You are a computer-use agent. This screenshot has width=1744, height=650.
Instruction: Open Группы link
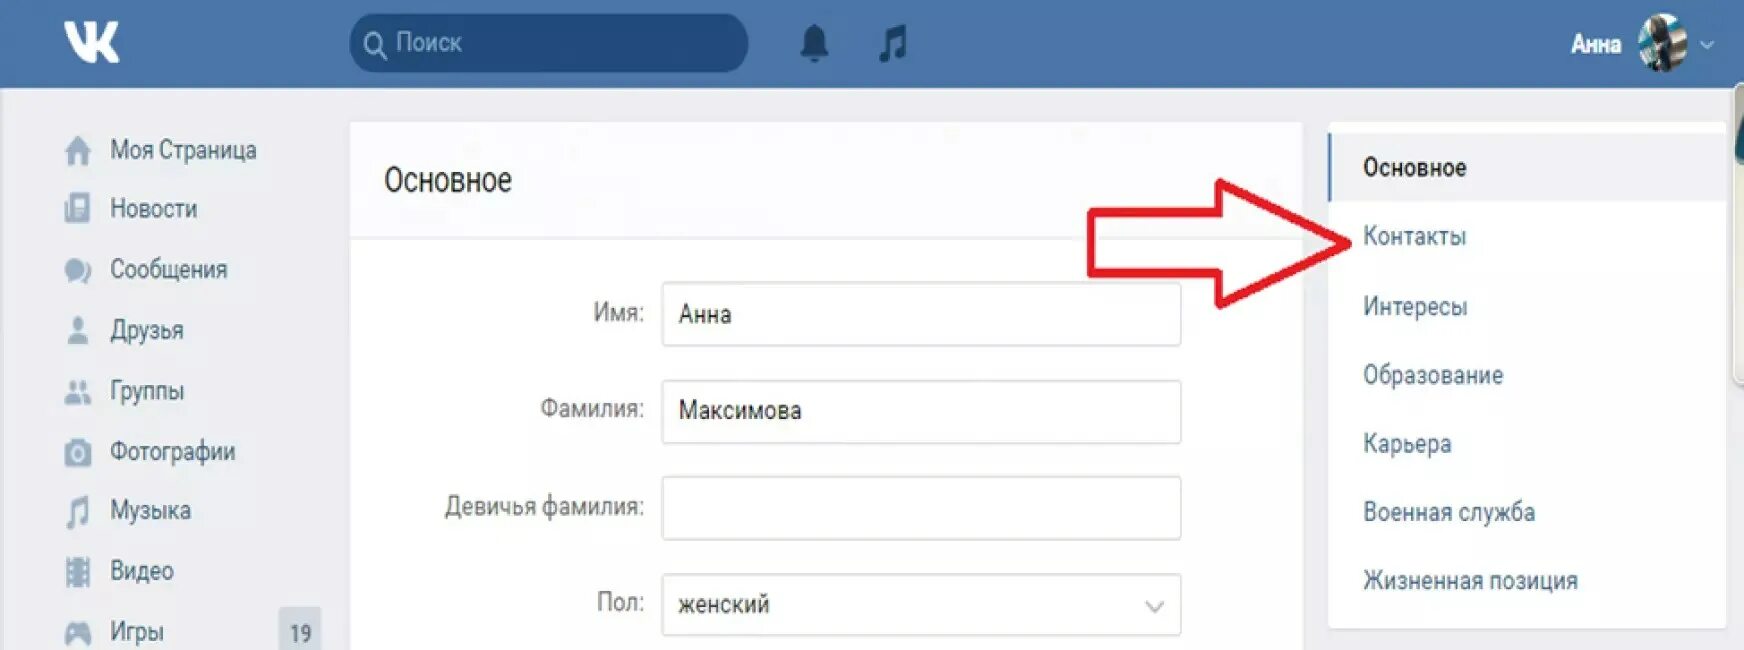(146, 390)
